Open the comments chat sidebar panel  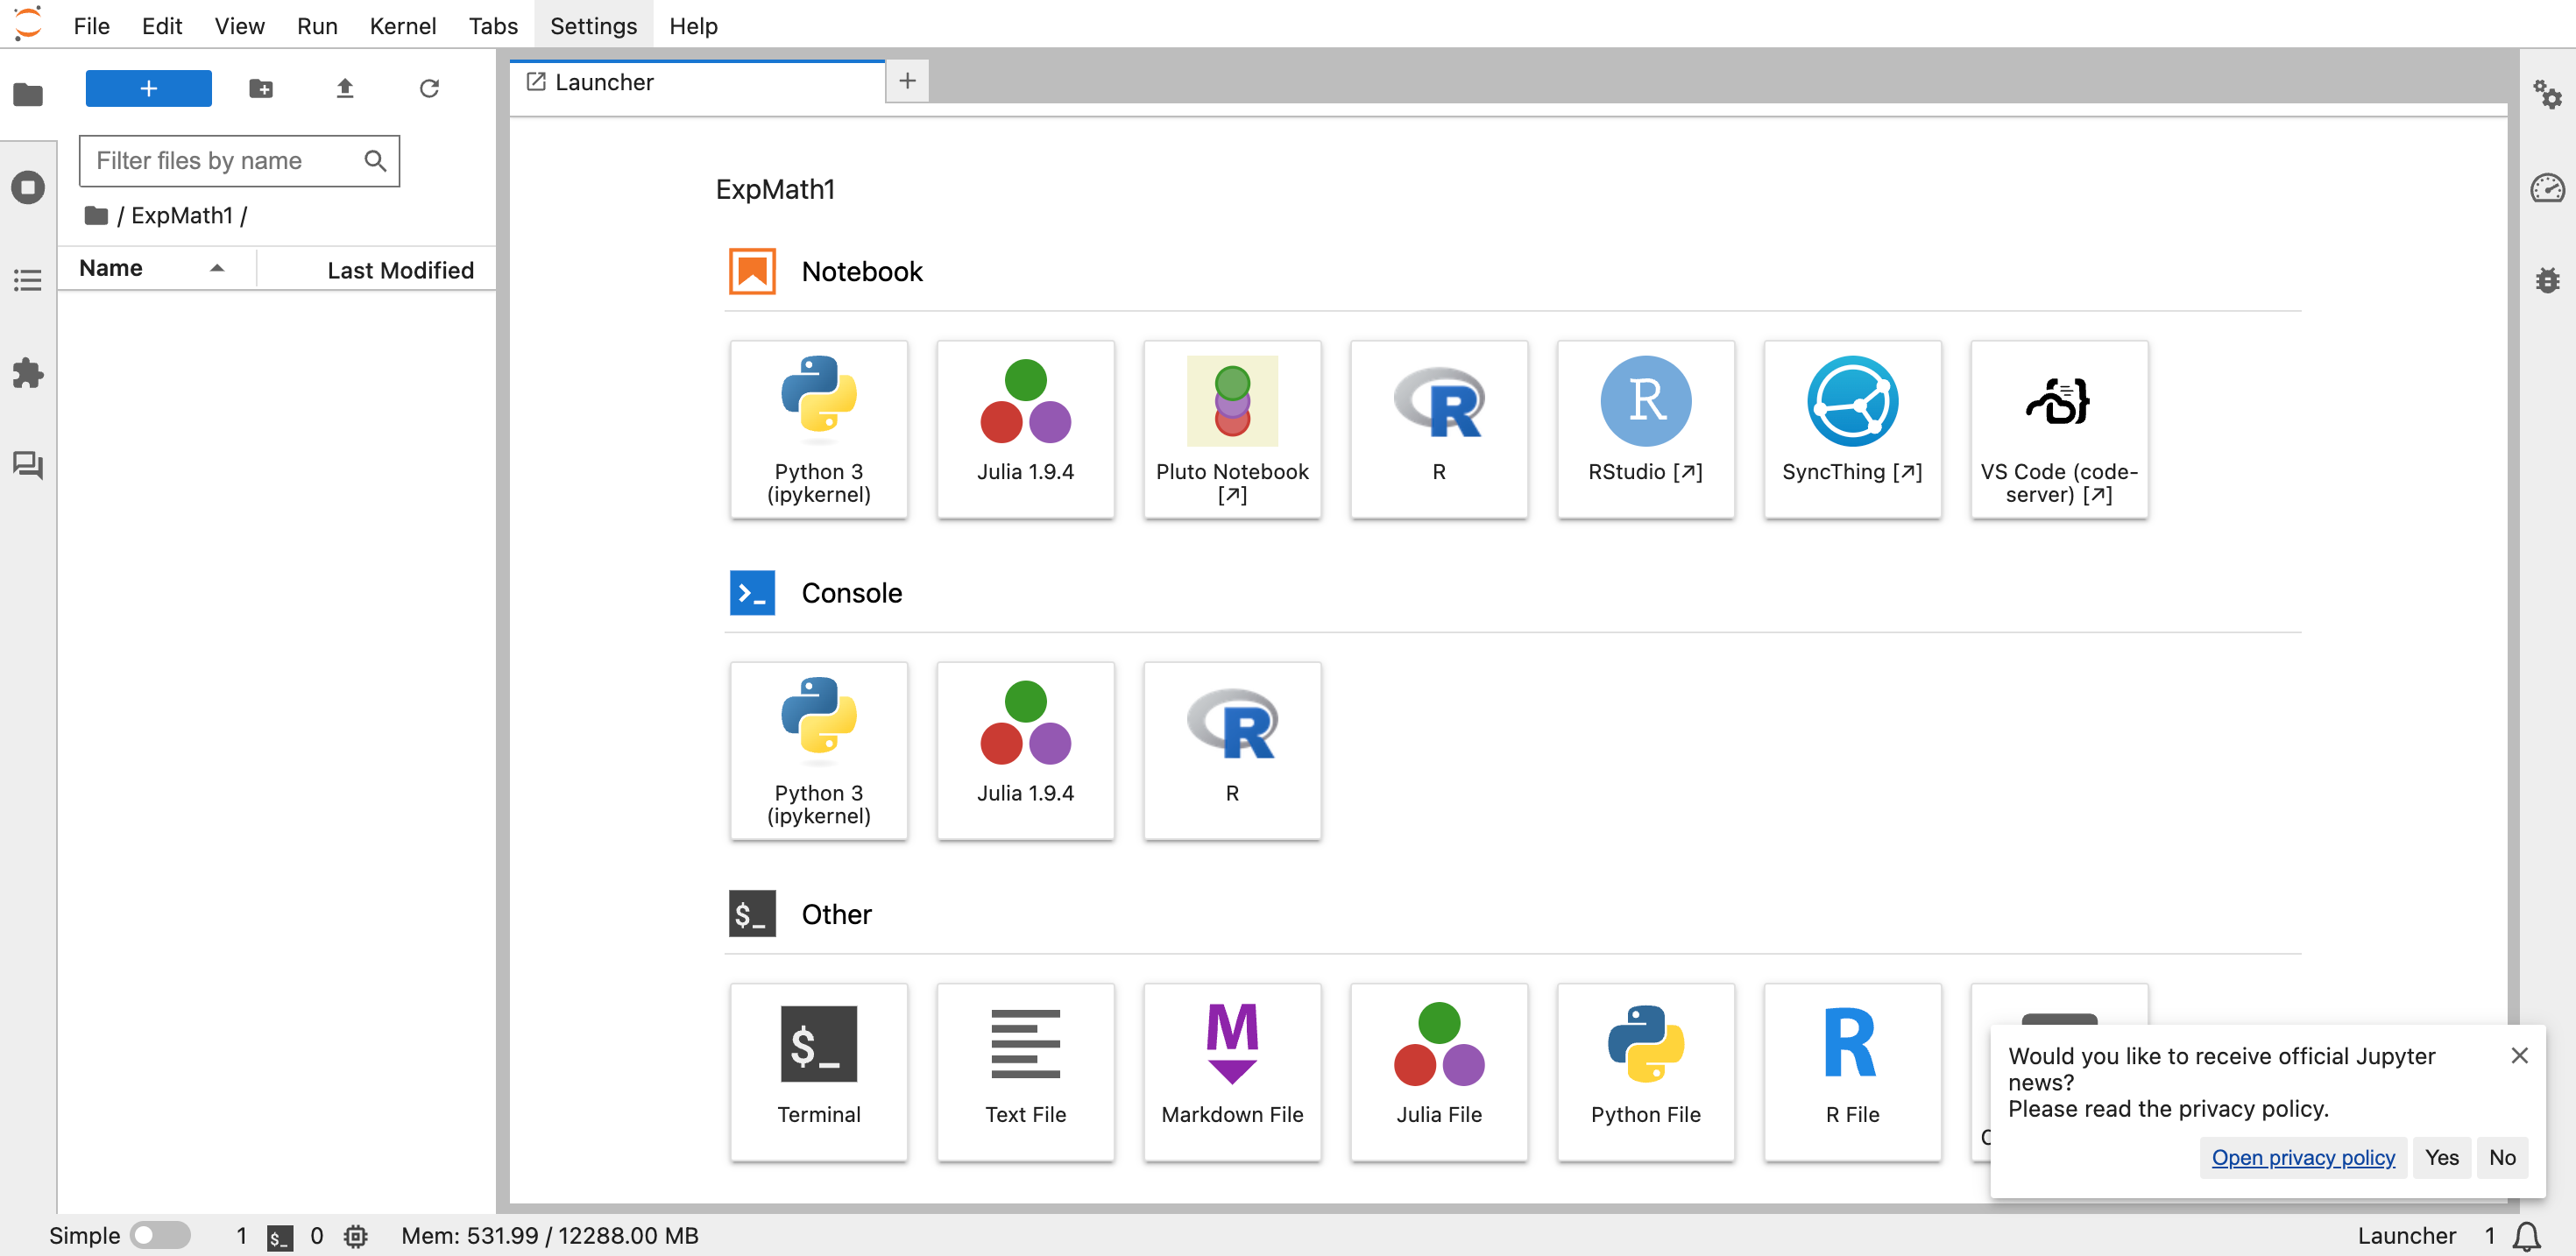(28, 465)
